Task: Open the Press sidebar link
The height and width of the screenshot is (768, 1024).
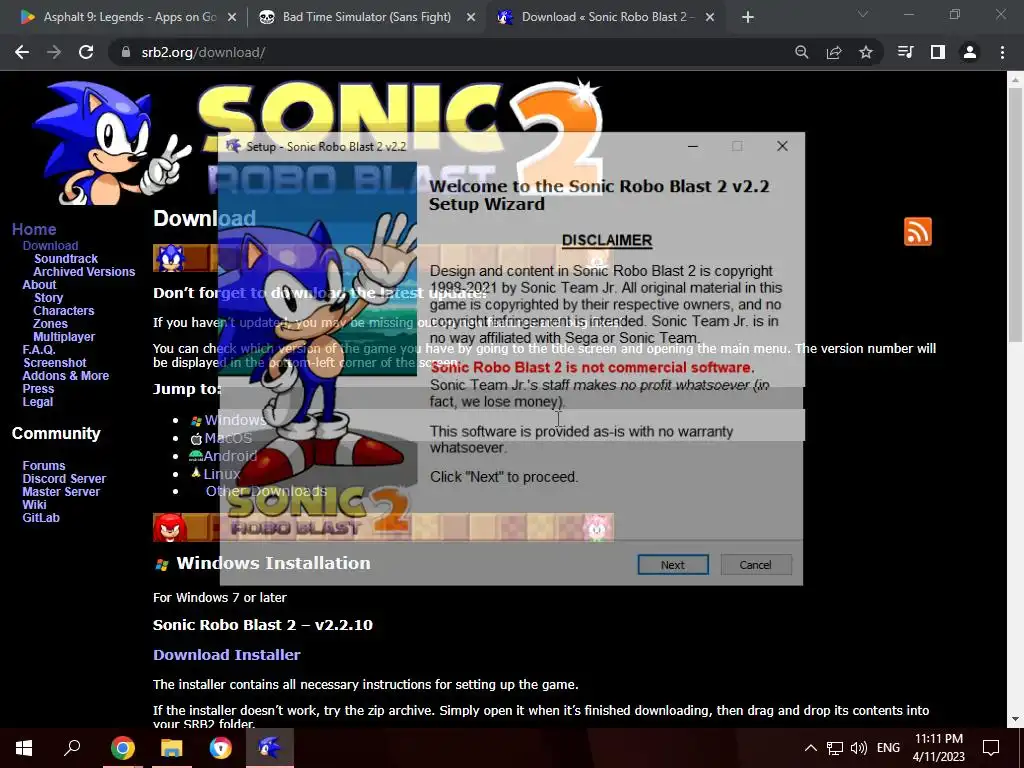Action: (38, 389)
